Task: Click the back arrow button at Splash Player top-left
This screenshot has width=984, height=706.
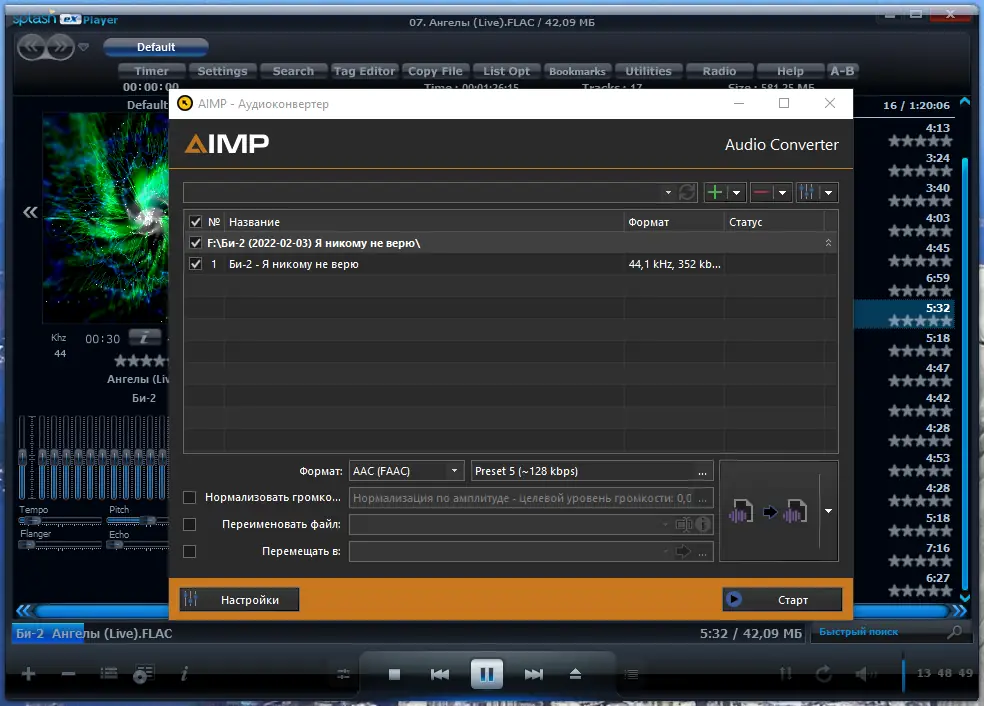Action: (32, 46)
